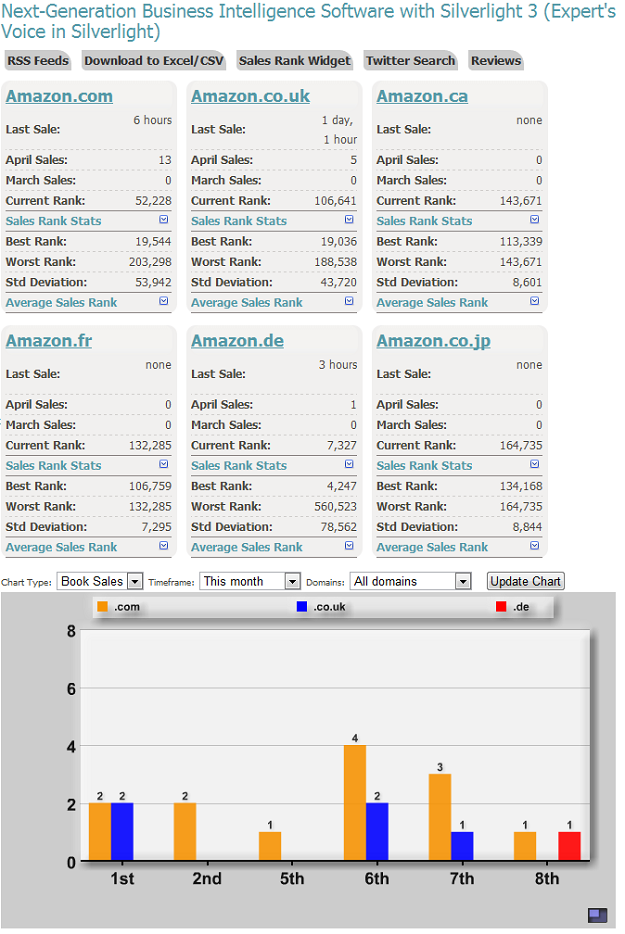Collapse Sales Rank Stats arrow for Amazon.de
Viewport: 625px width, 934px height.
pyautogui.click(x=349, y=465)
